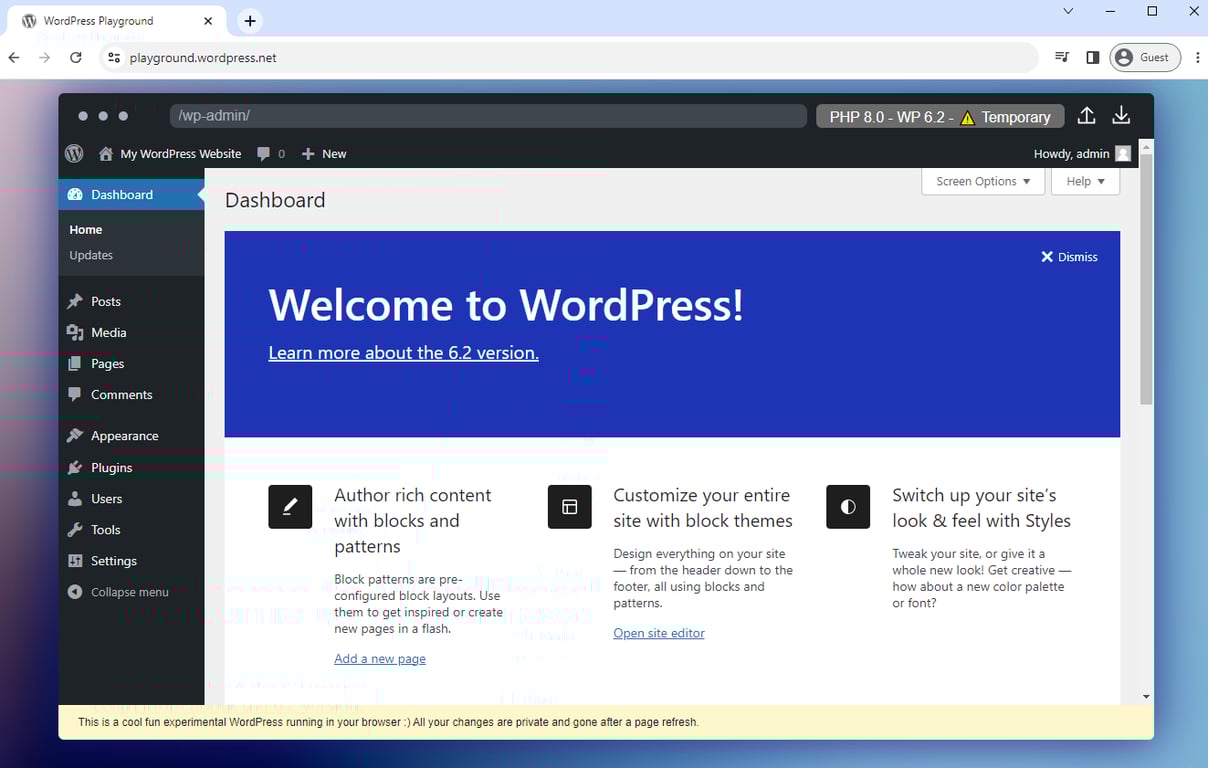Open the Screen Options dropdown

982,181
